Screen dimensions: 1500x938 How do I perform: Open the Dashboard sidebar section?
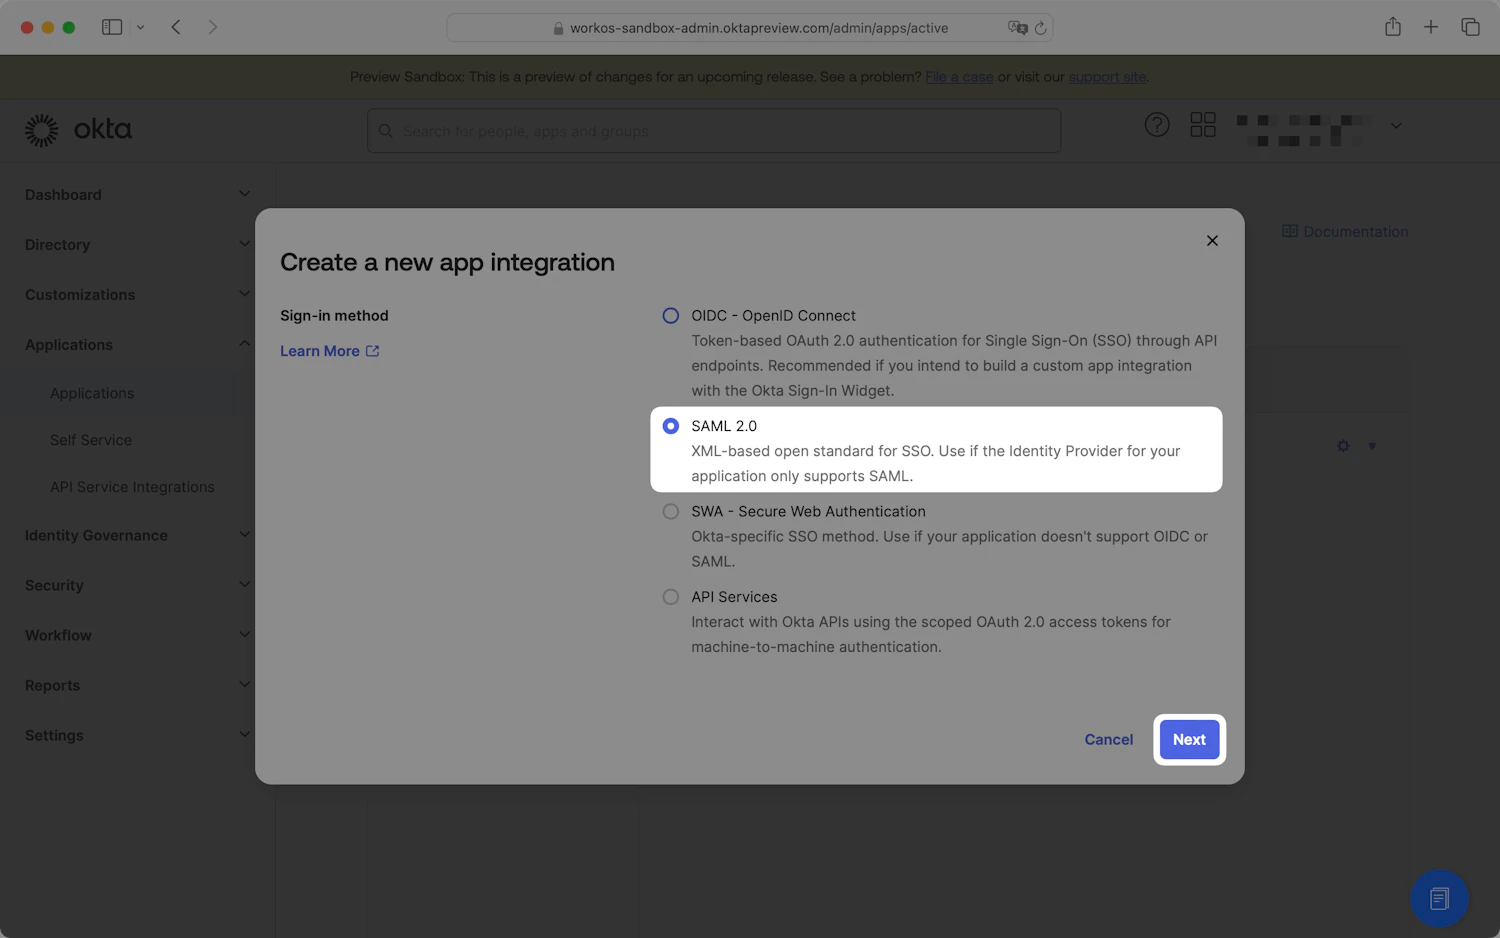tap(63, 195)
